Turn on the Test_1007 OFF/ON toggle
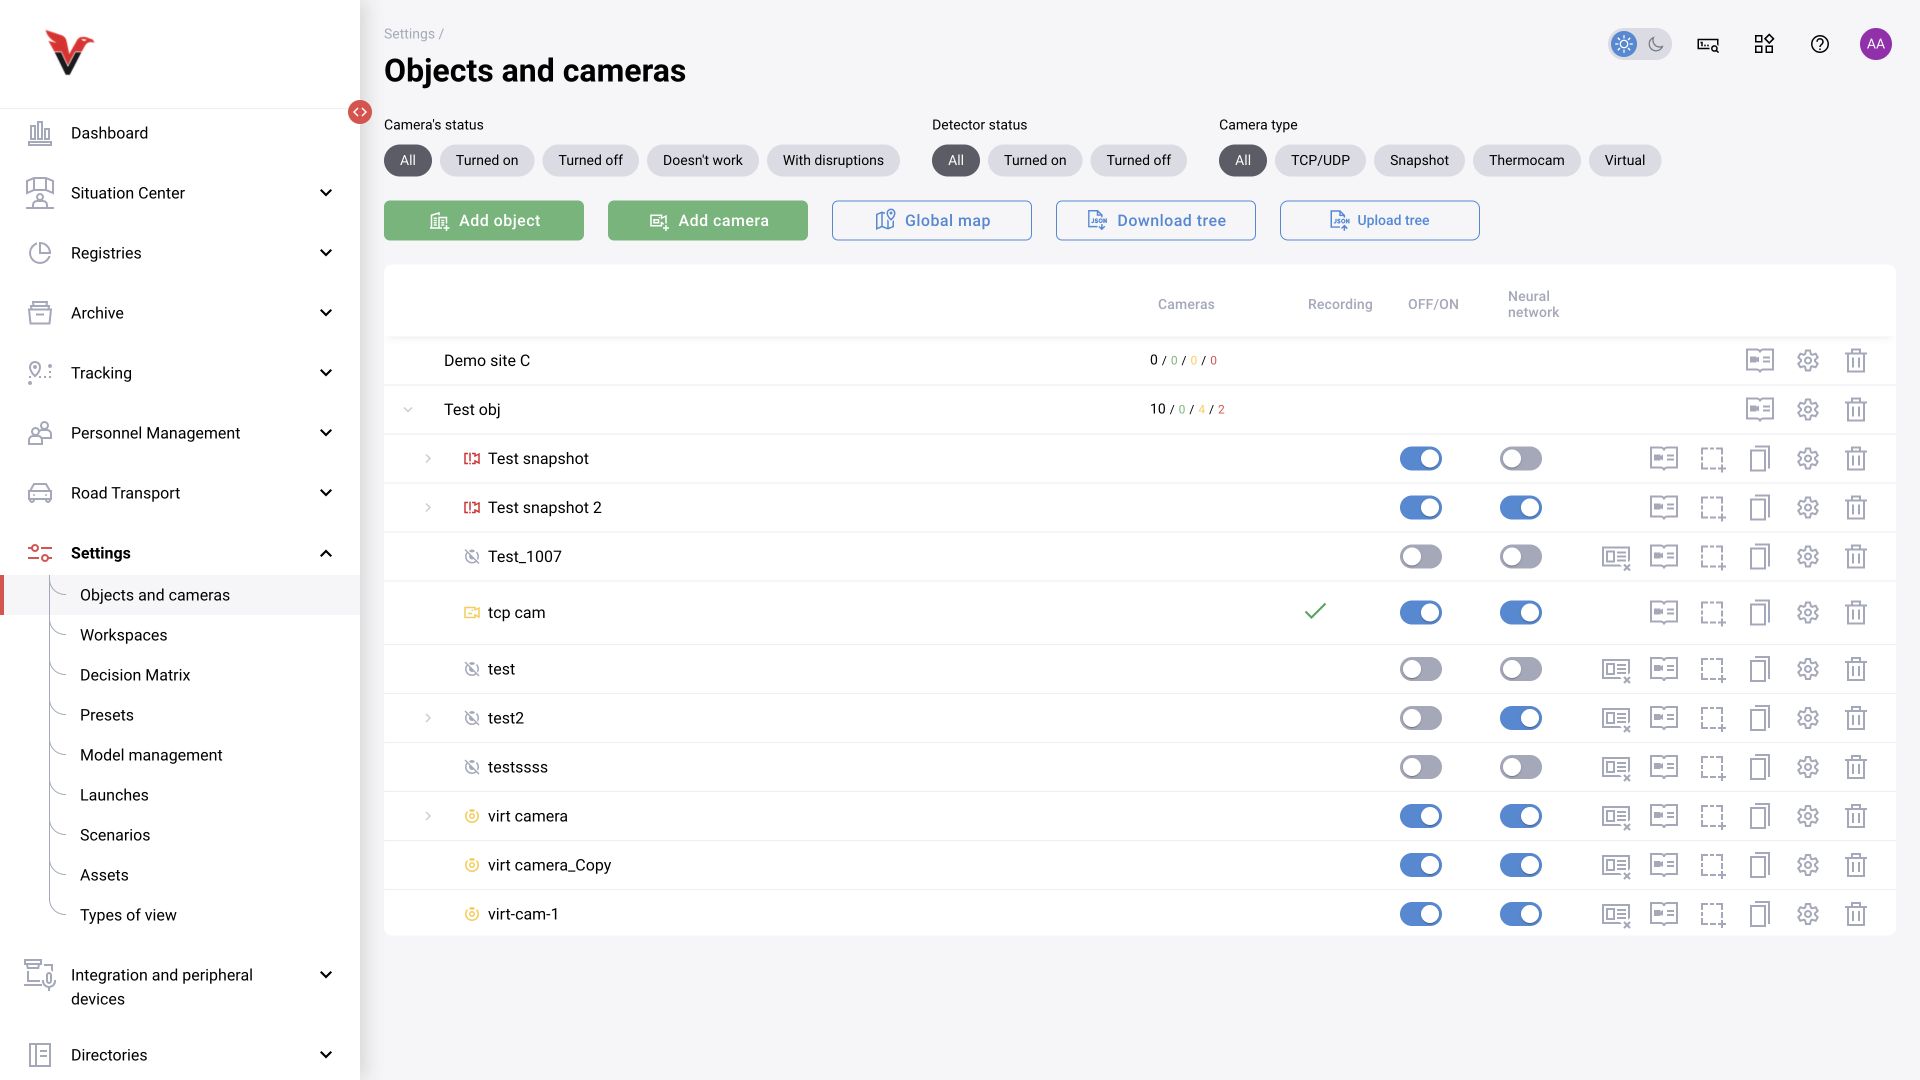The height and width of the screenshot is (1080, 1920). click(1421, 556)
